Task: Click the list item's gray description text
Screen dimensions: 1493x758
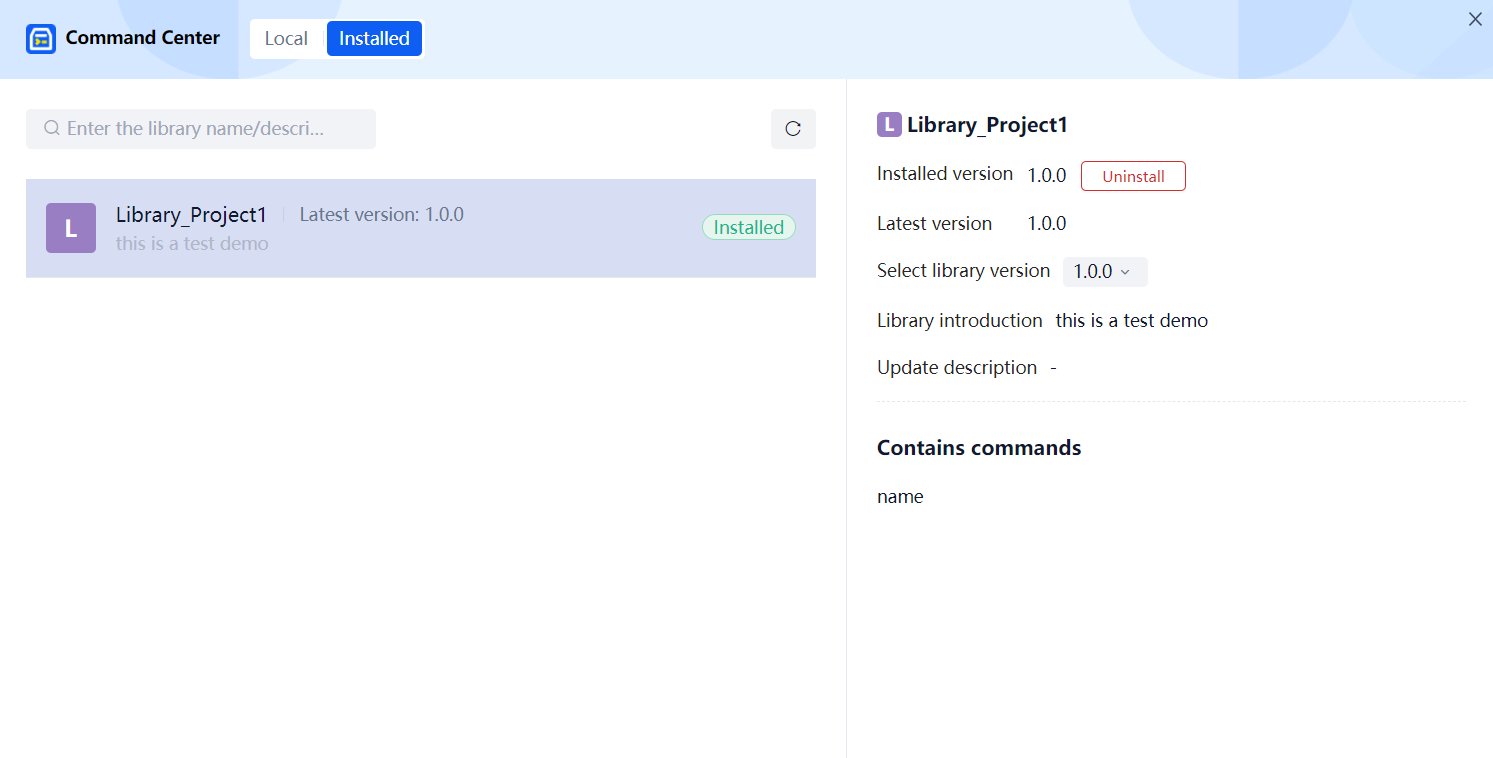Action: coord(192,244)
